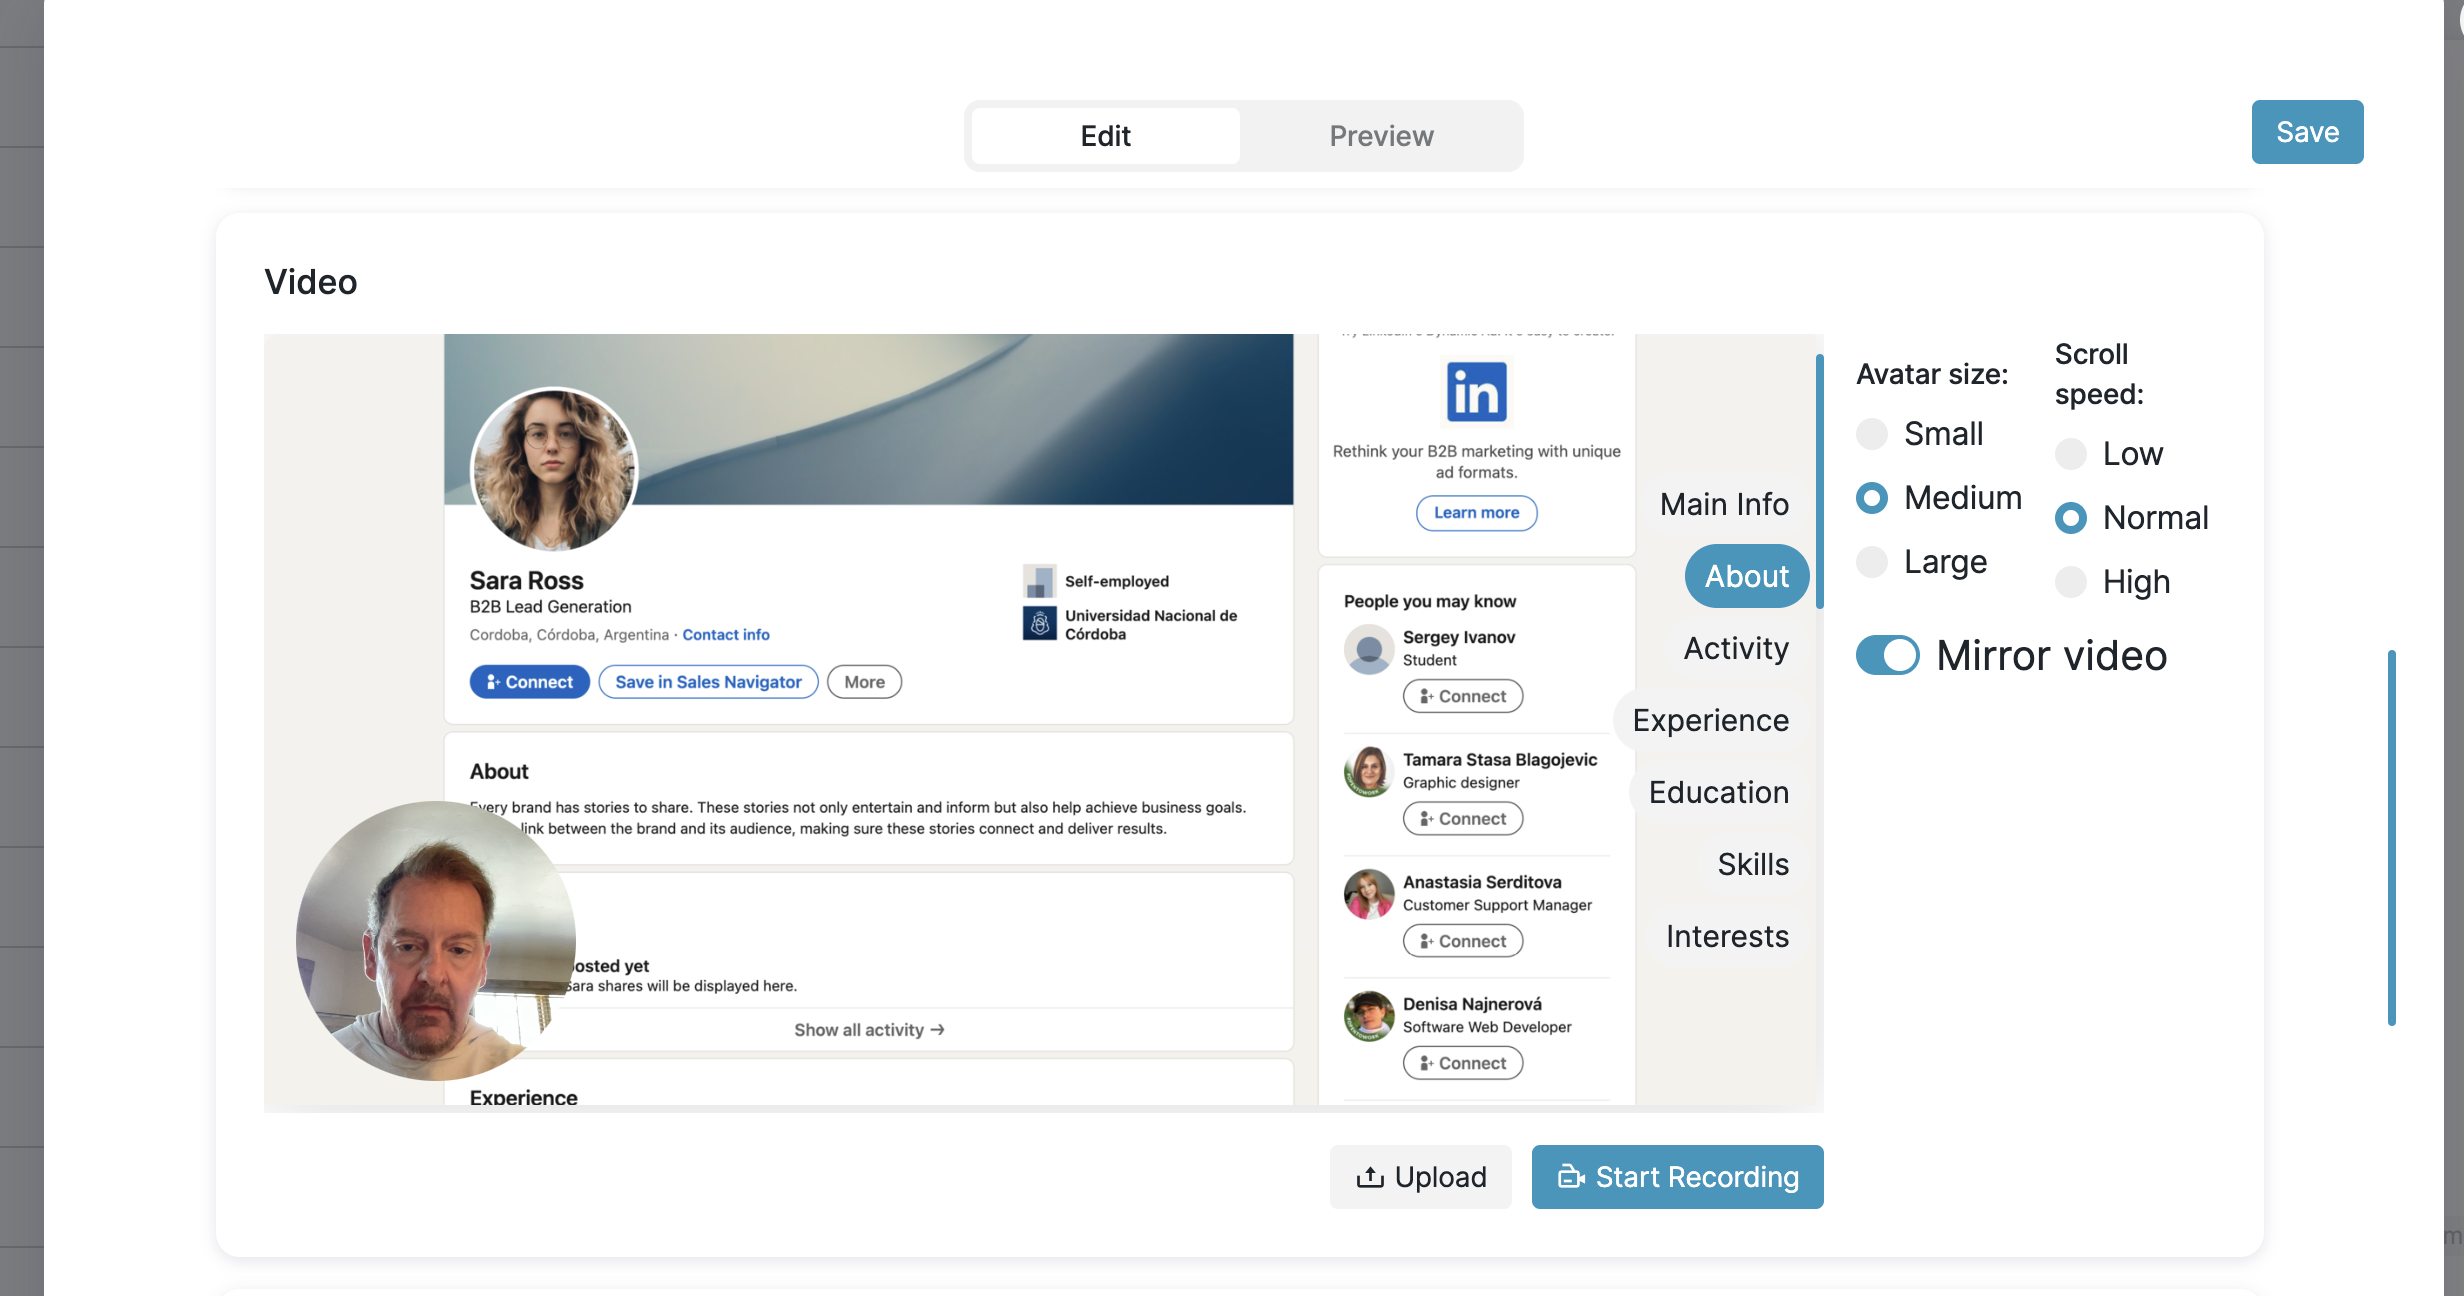This screenshot has width=2464, height=1296.
Task: Jump to the Skills section
Action: (1752, 864)
